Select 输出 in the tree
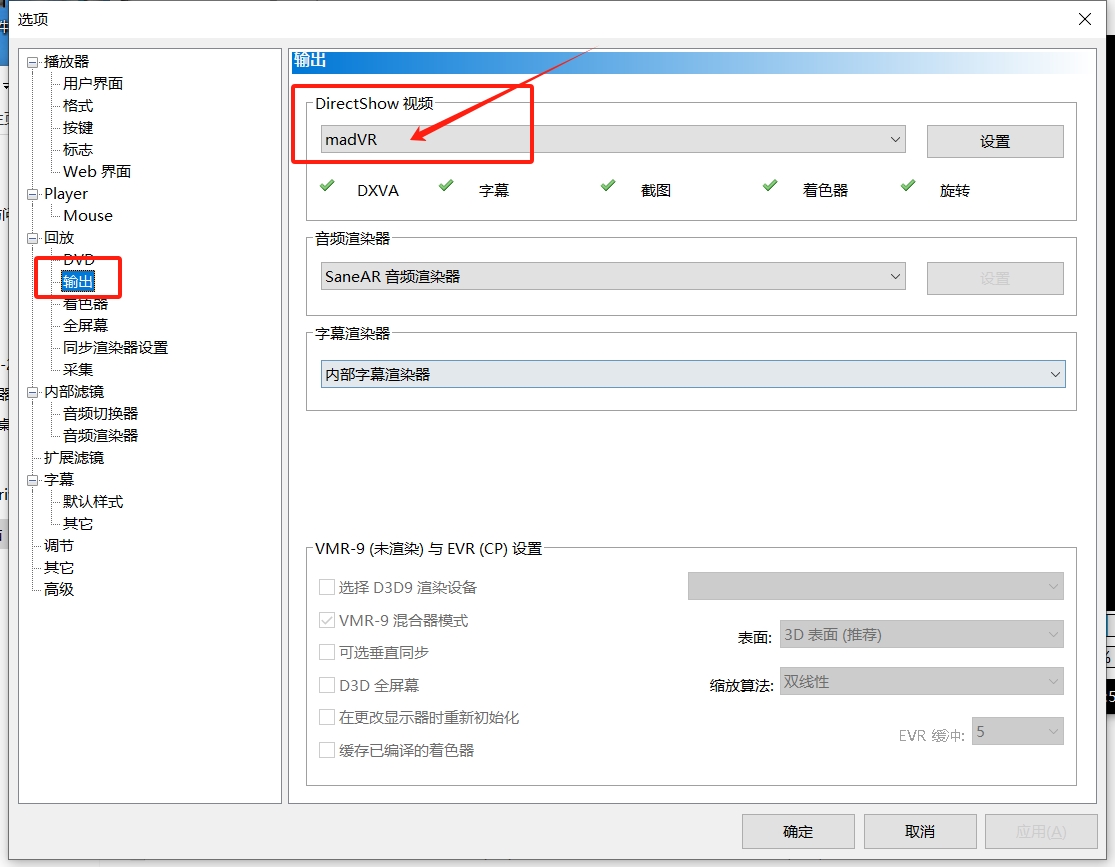This screenshot has height=867, width=1115. [78, 282]
